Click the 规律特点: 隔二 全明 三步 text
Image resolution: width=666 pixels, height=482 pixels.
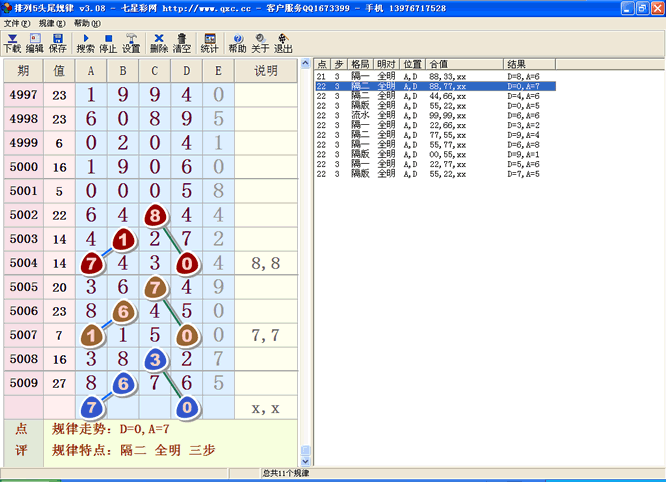tap(134, 450)
